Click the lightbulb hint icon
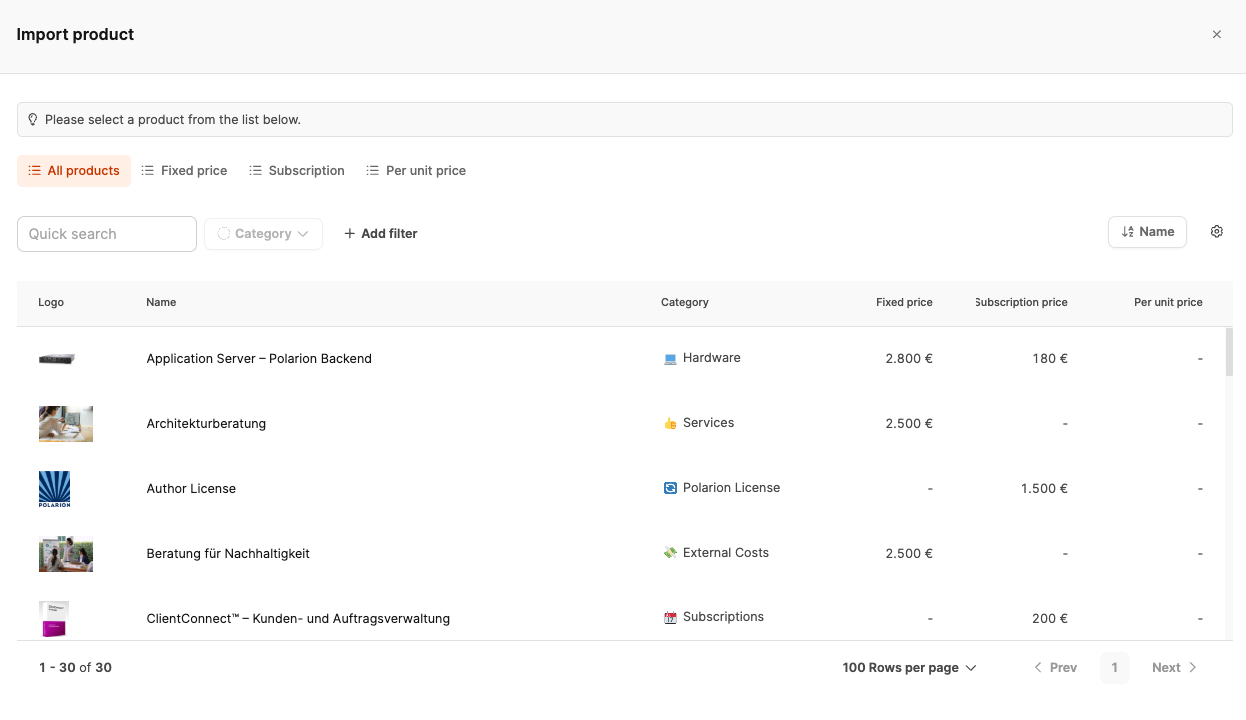Viewport: 1246px width, 720px height. pyautogui.click(x=32, y=120)
